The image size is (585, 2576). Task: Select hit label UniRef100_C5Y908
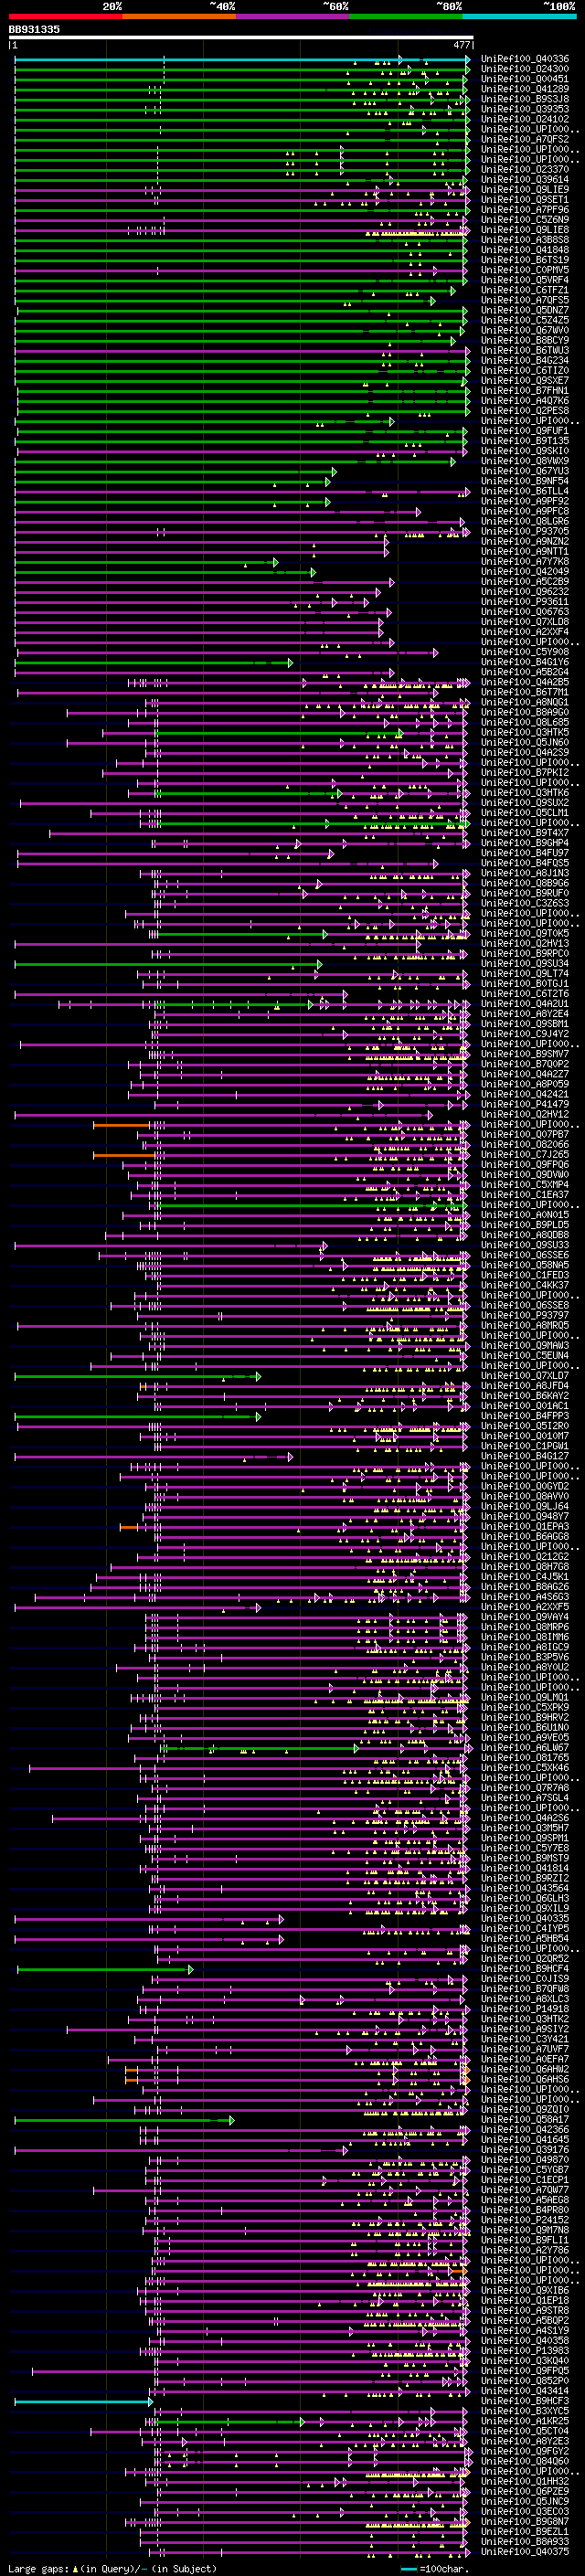tap(525, 652)
